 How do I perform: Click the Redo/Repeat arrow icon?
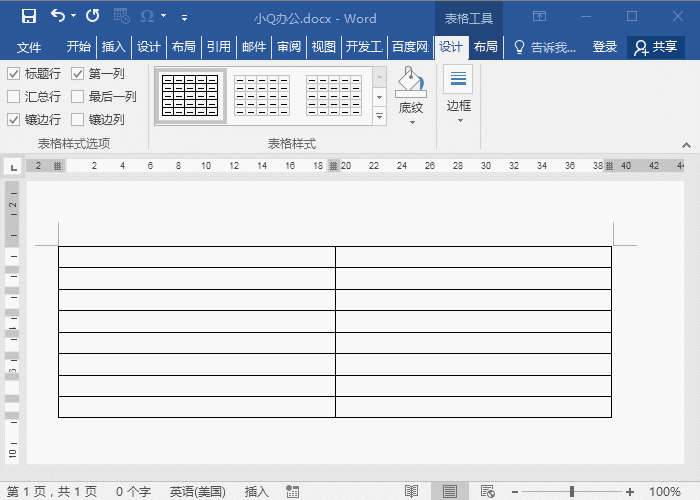click(92, 16)
